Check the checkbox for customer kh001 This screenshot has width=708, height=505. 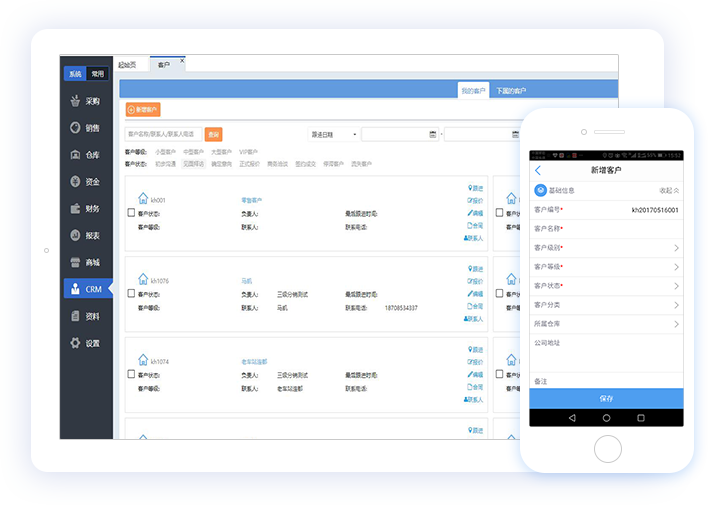pyautogui.click(x=131, y=213)
